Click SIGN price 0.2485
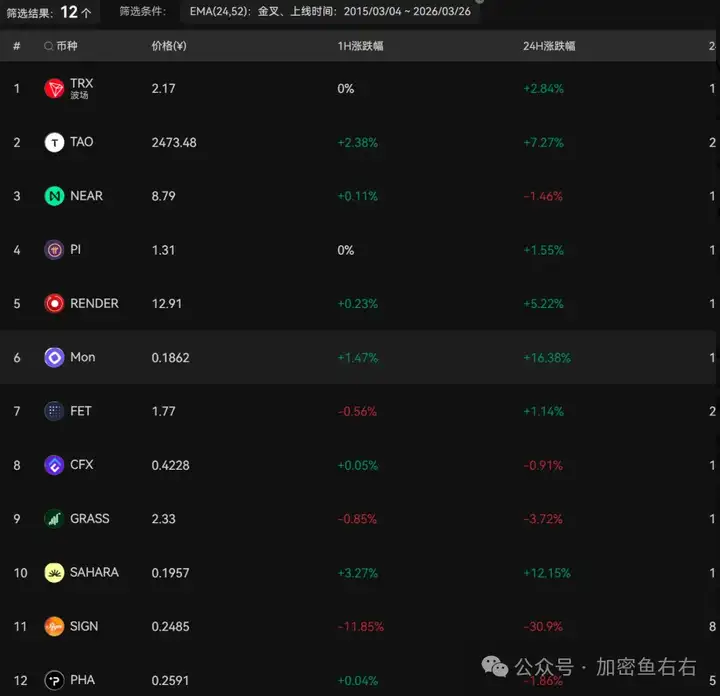This screenshot has height=696, width=720. (170, 627)
